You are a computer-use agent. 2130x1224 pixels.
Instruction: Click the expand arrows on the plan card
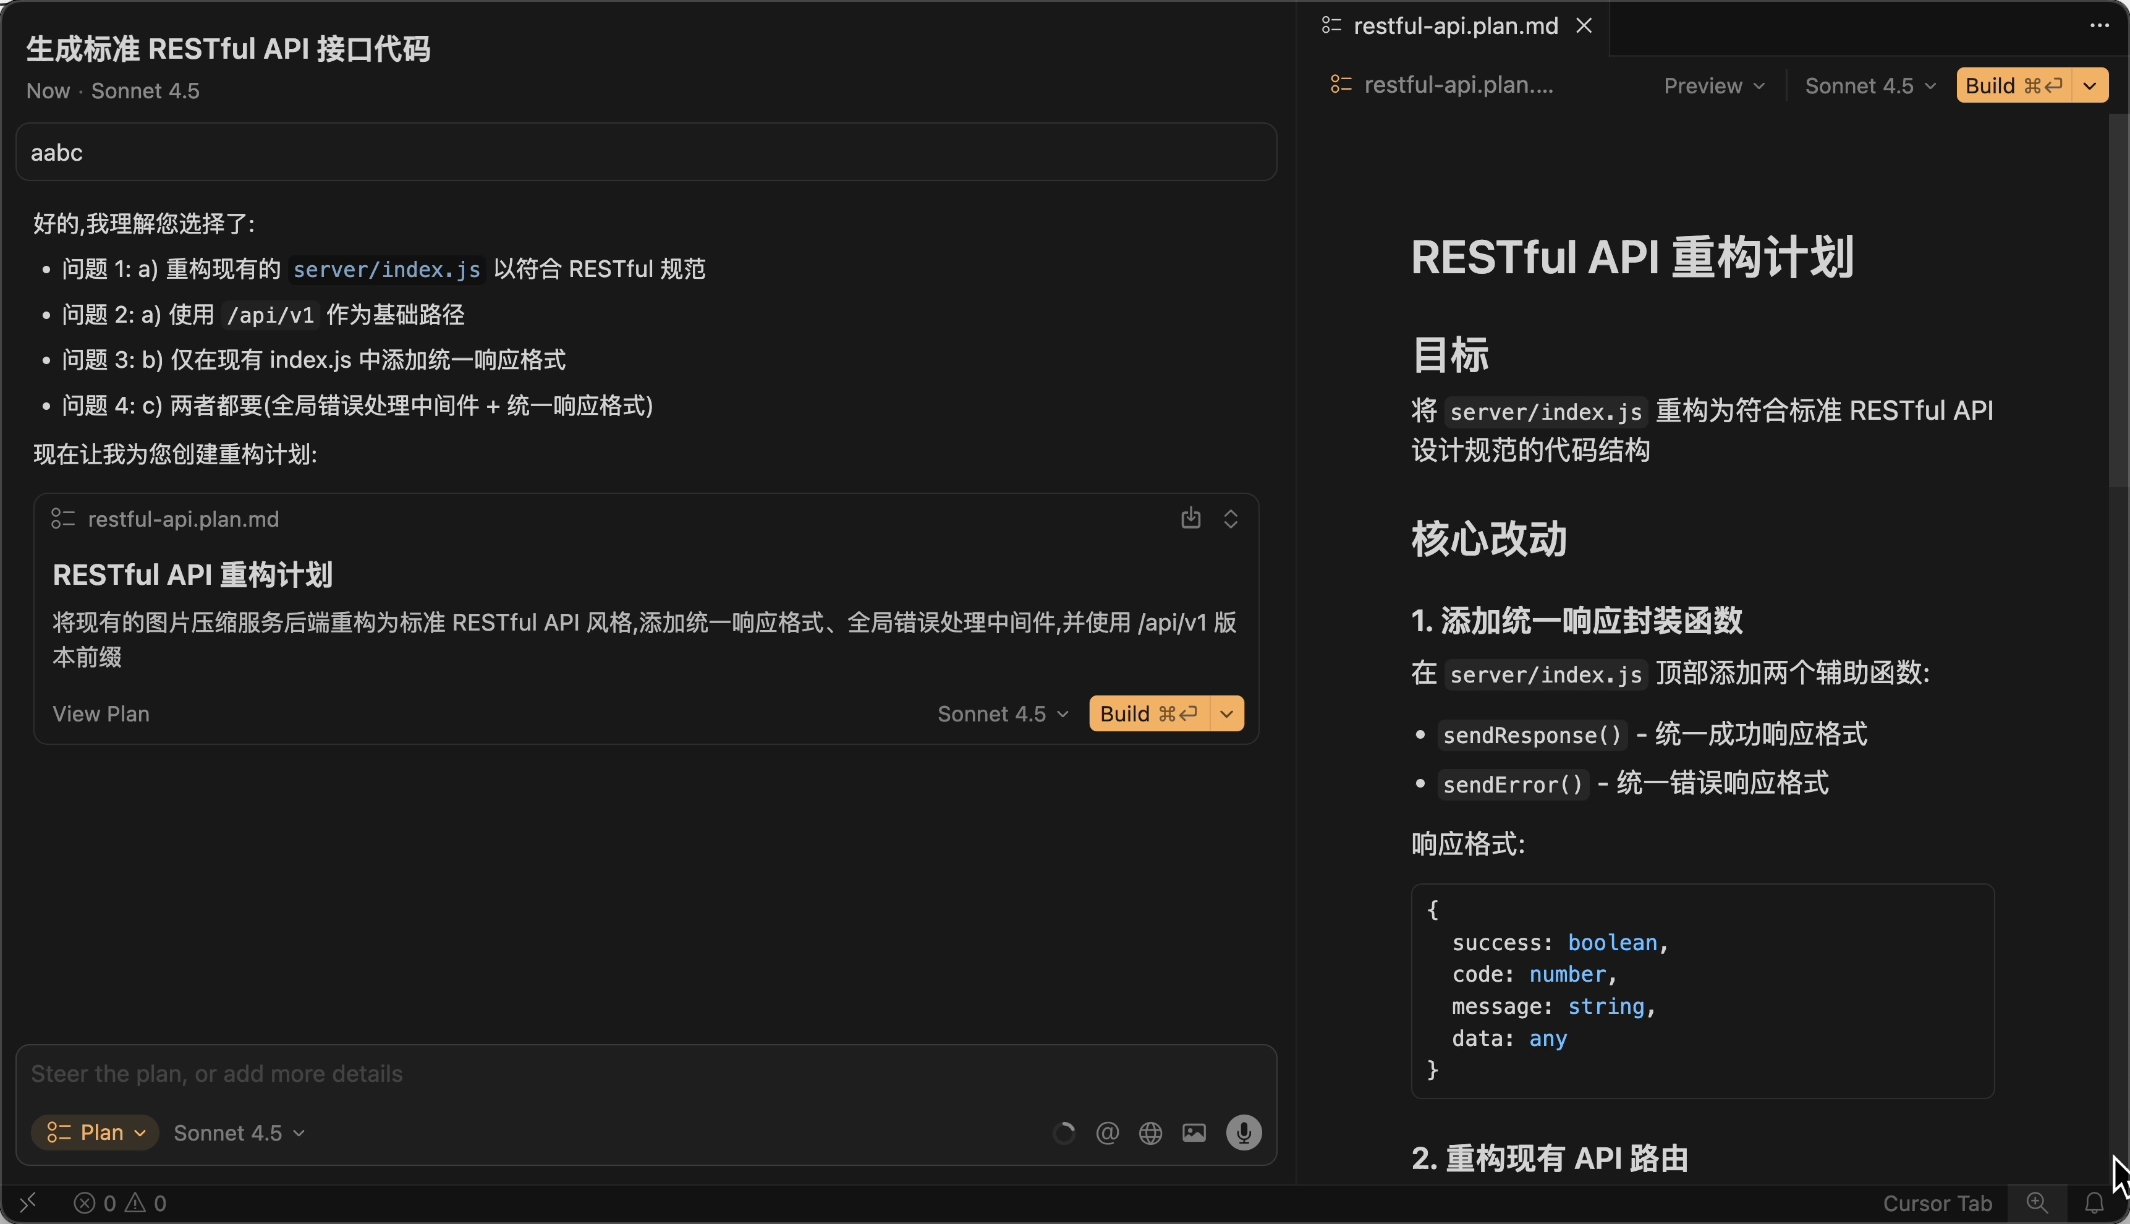(1229, 518)
